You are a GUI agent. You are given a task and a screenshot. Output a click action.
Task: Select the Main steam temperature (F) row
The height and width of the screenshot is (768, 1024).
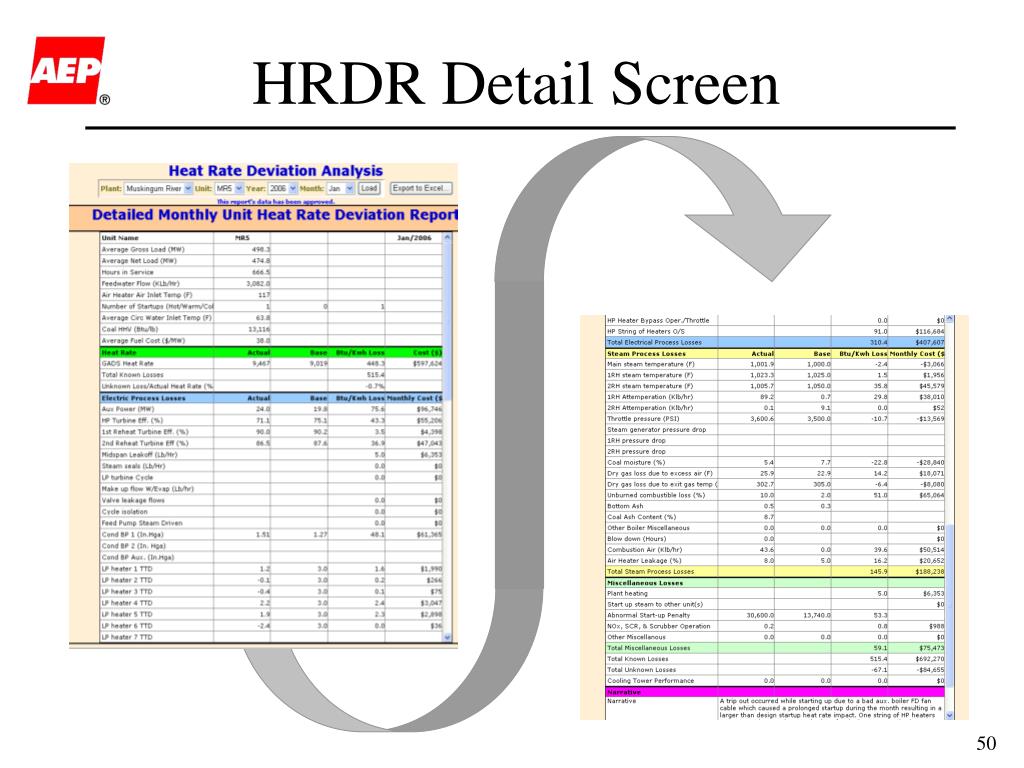click(775, 364)
